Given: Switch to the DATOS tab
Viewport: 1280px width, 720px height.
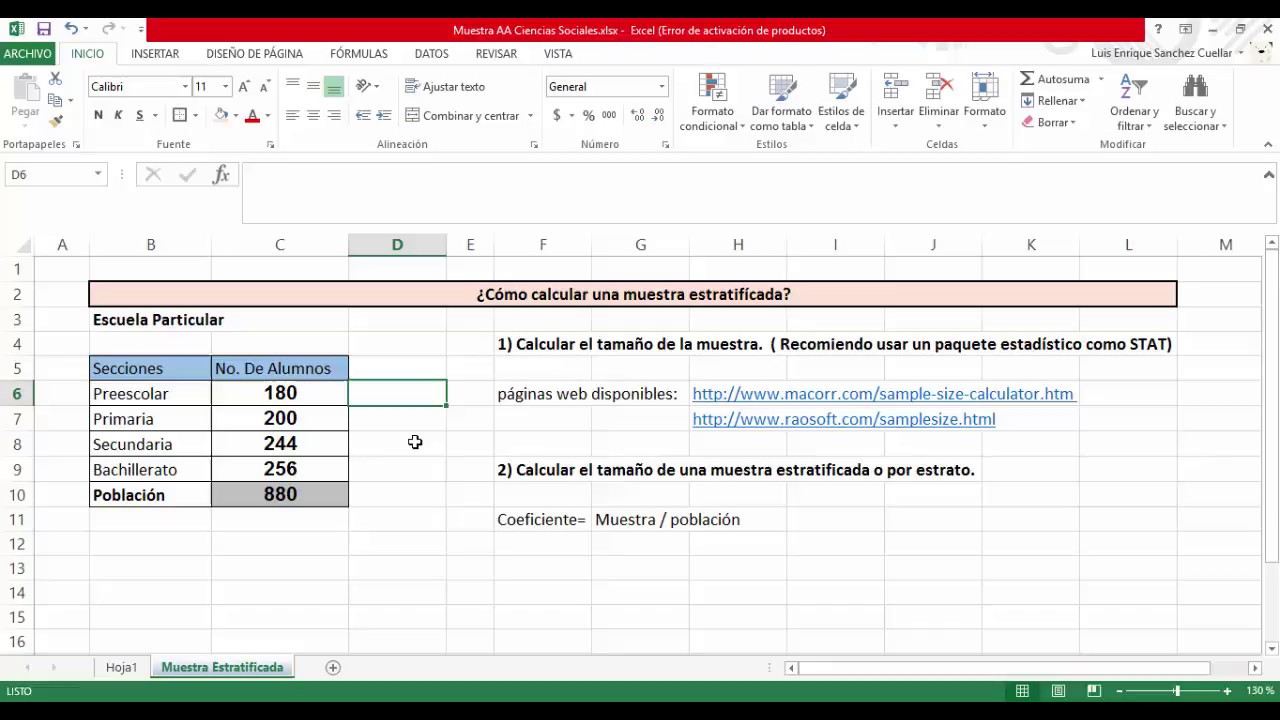Looking at the screenshot, I should 432,54.
